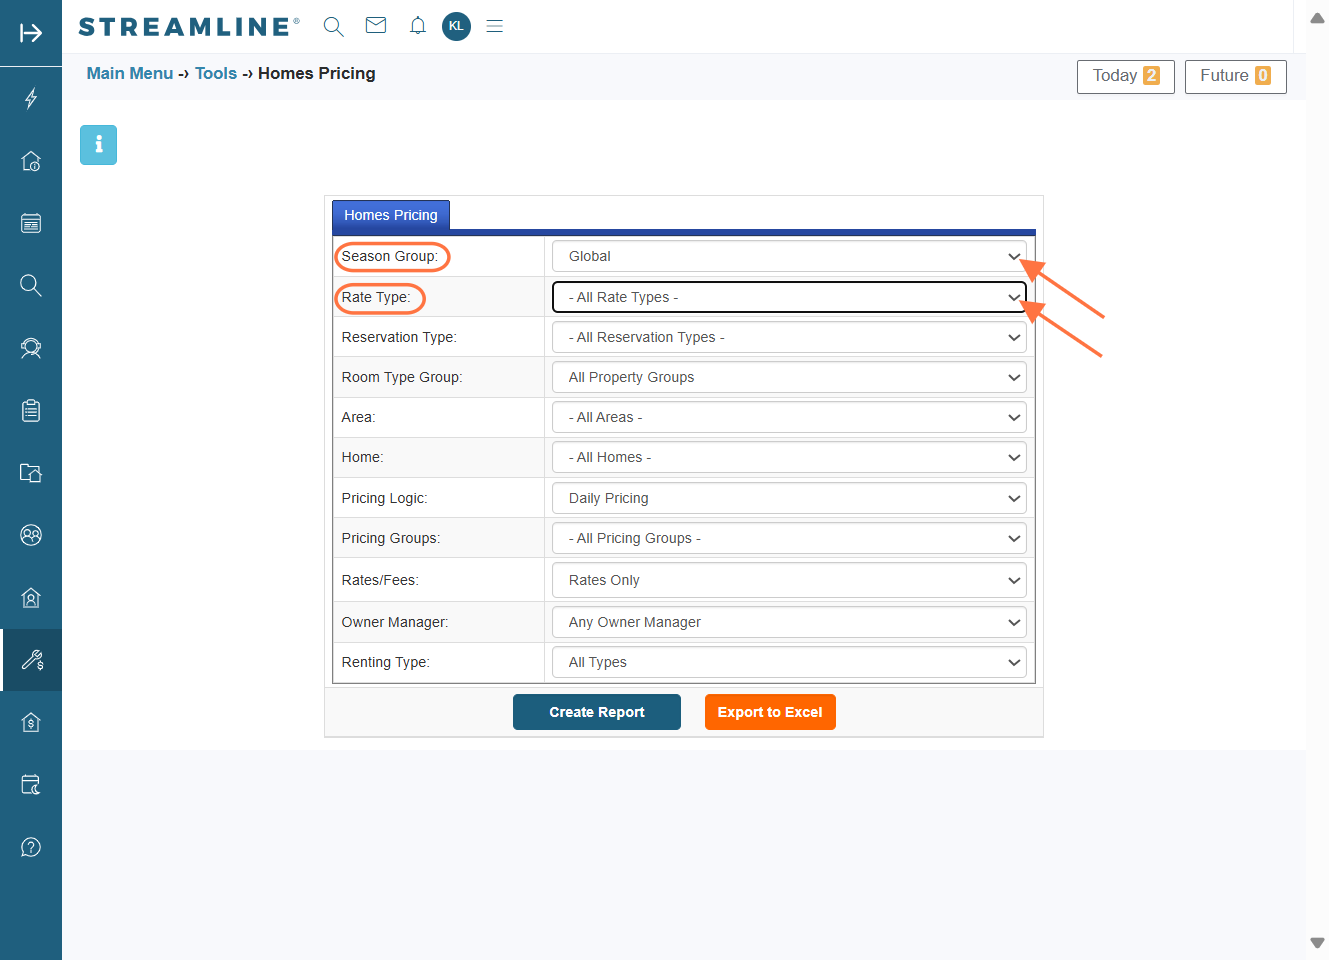Click the sidebar magnifying glass icon

click(x=31, y=285)
